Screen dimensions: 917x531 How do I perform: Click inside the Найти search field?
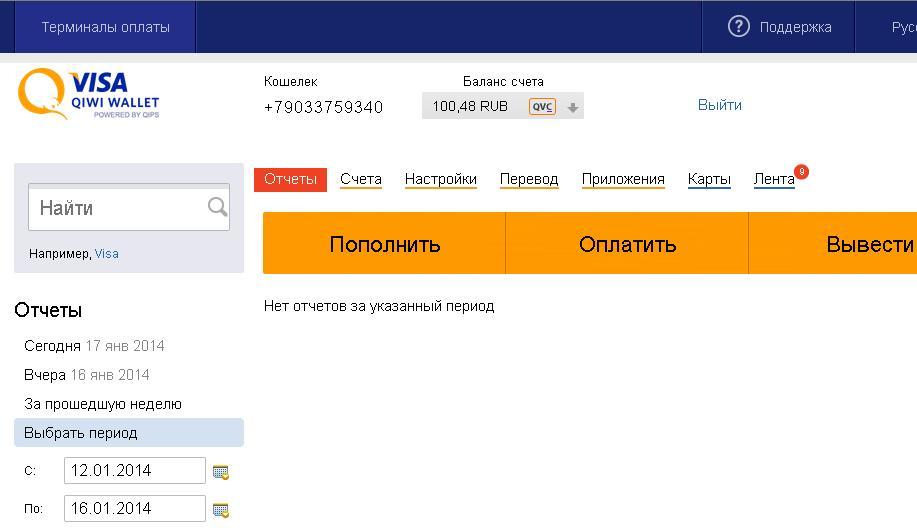pyautogui.click(x=118, y=208)
